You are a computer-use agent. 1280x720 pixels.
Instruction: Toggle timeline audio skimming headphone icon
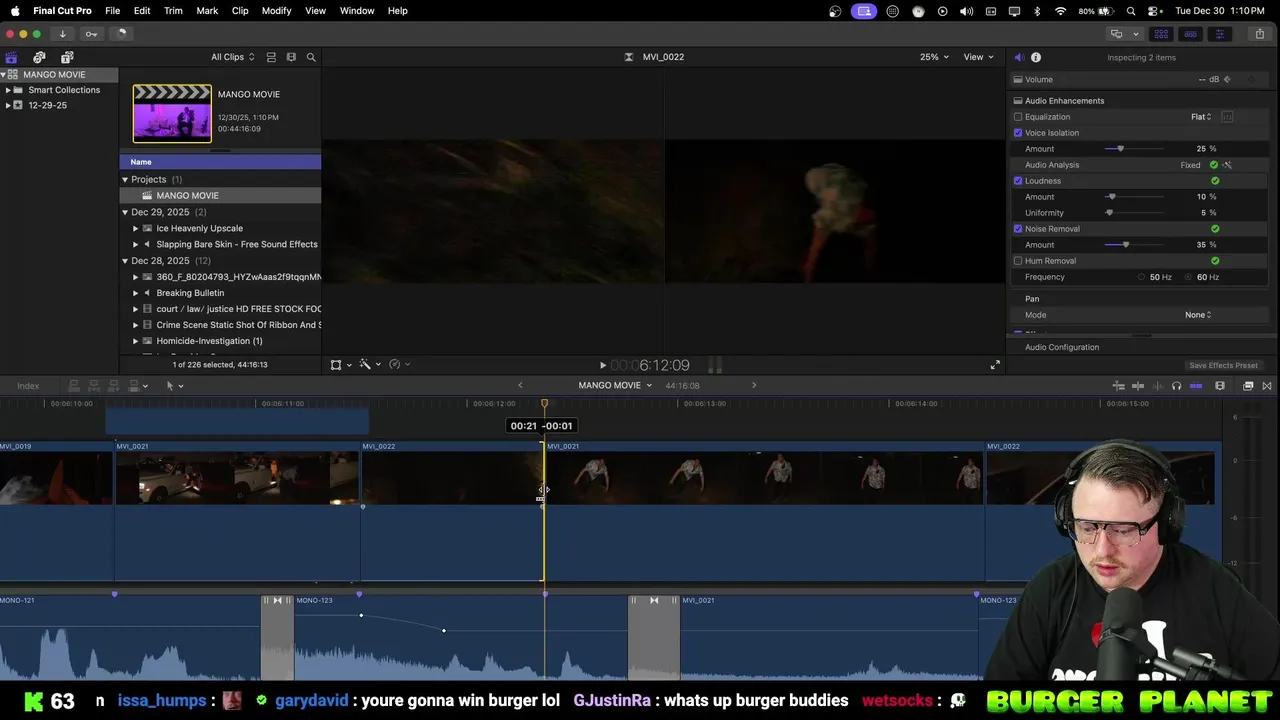coord(1176,386)
